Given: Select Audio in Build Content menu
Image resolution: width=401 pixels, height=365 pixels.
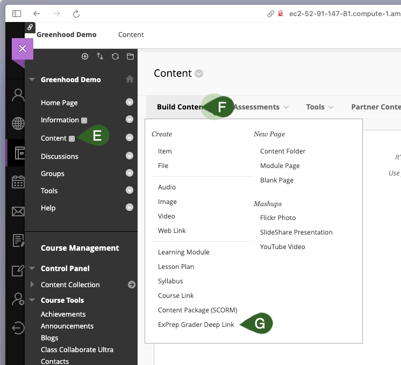Looking at the screenshot, I should [167, 187].
